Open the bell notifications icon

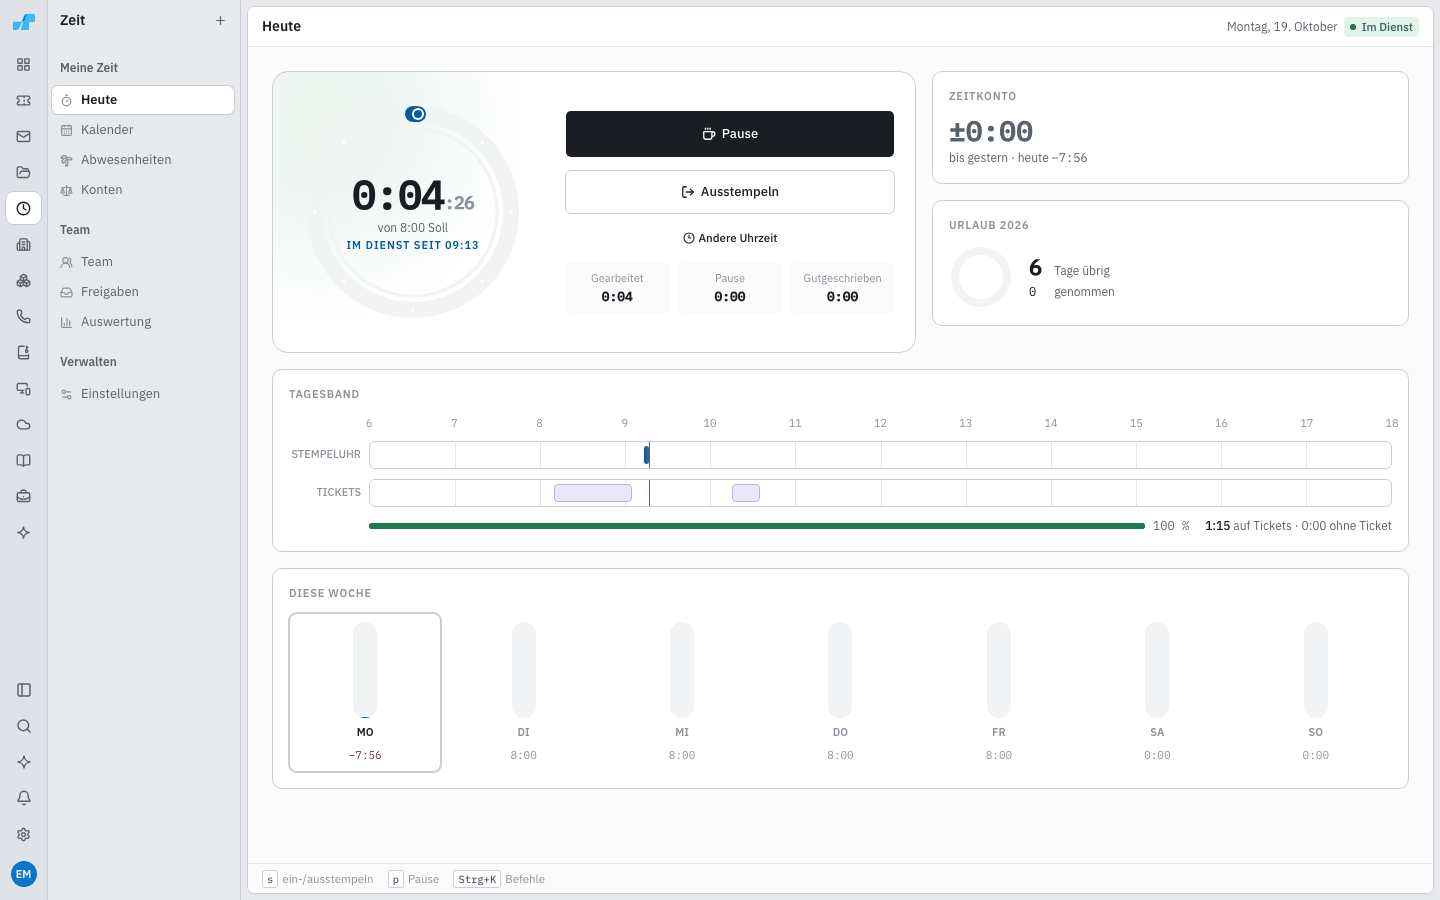pos(24,798)
